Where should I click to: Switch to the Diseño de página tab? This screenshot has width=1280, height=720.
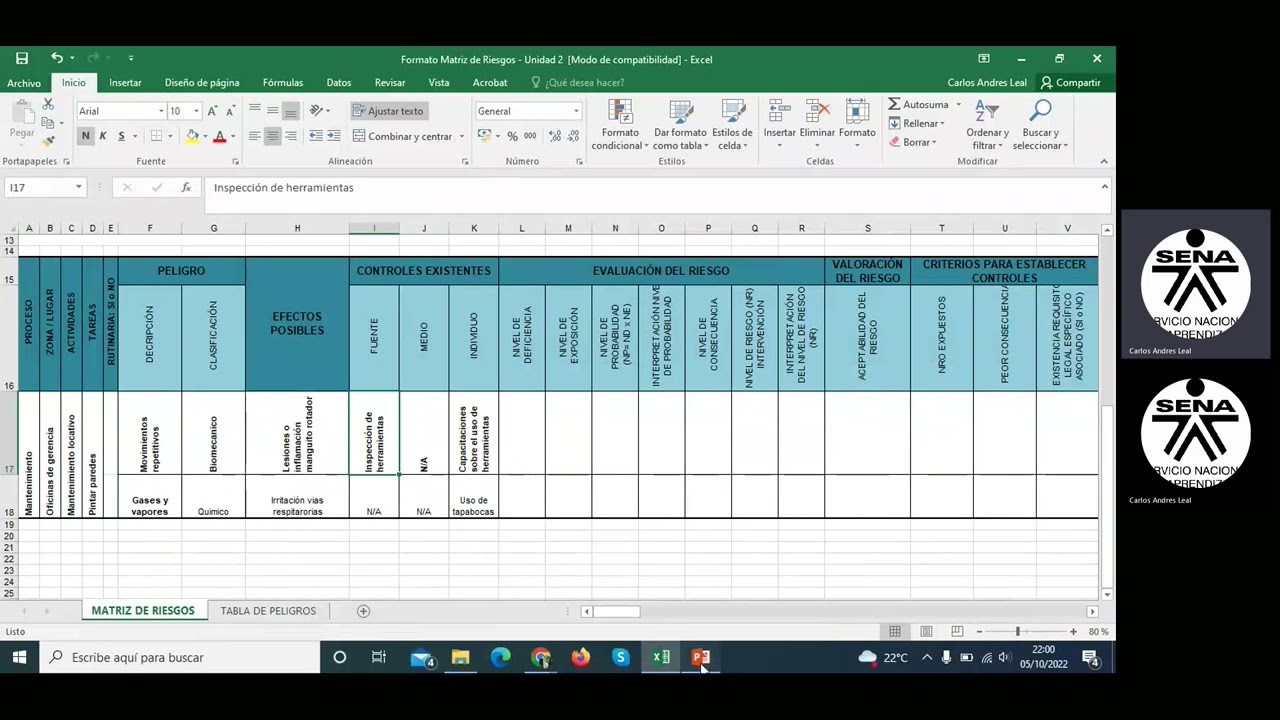(202, 83)
